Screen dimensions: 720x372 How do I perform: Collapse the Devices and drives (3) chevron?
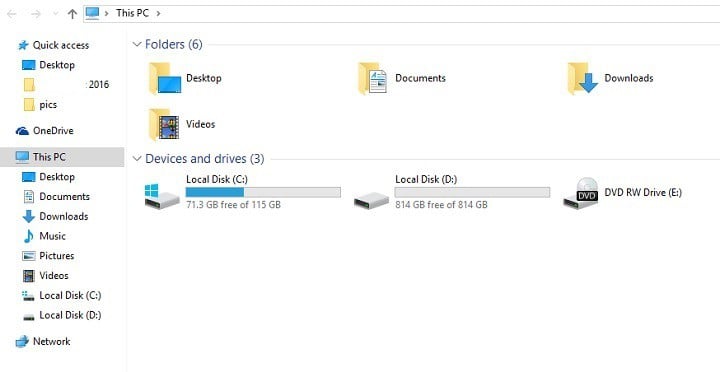click(136, 159)
